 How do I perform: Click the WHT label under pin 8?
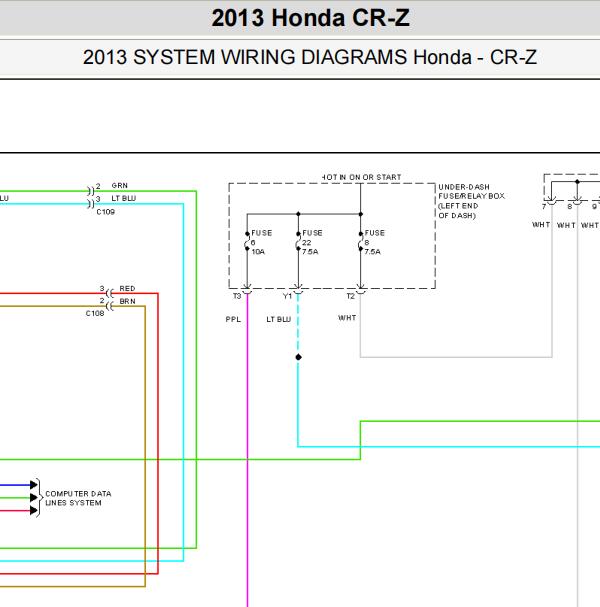click(x=566, y=225)
